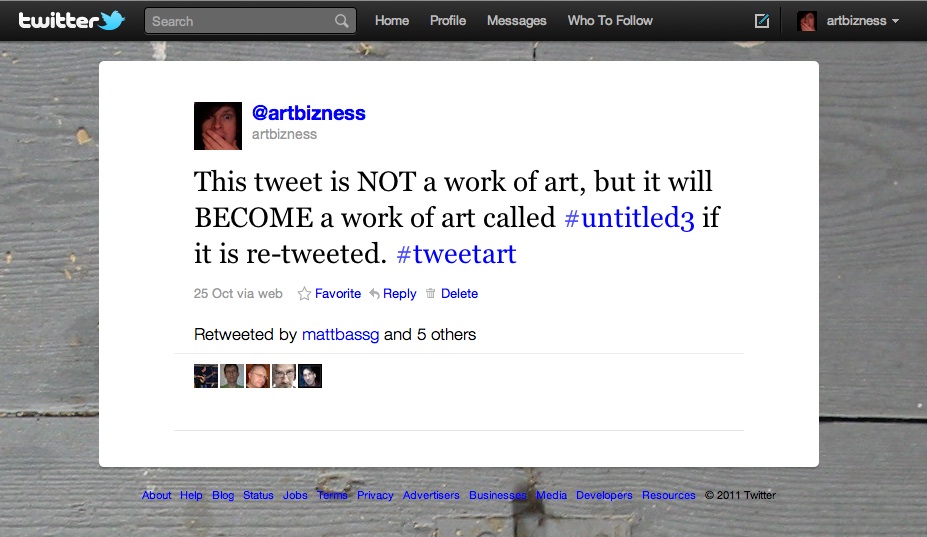Click the Delete link
The width and height of the screenshot is (927, 537).
459,294
